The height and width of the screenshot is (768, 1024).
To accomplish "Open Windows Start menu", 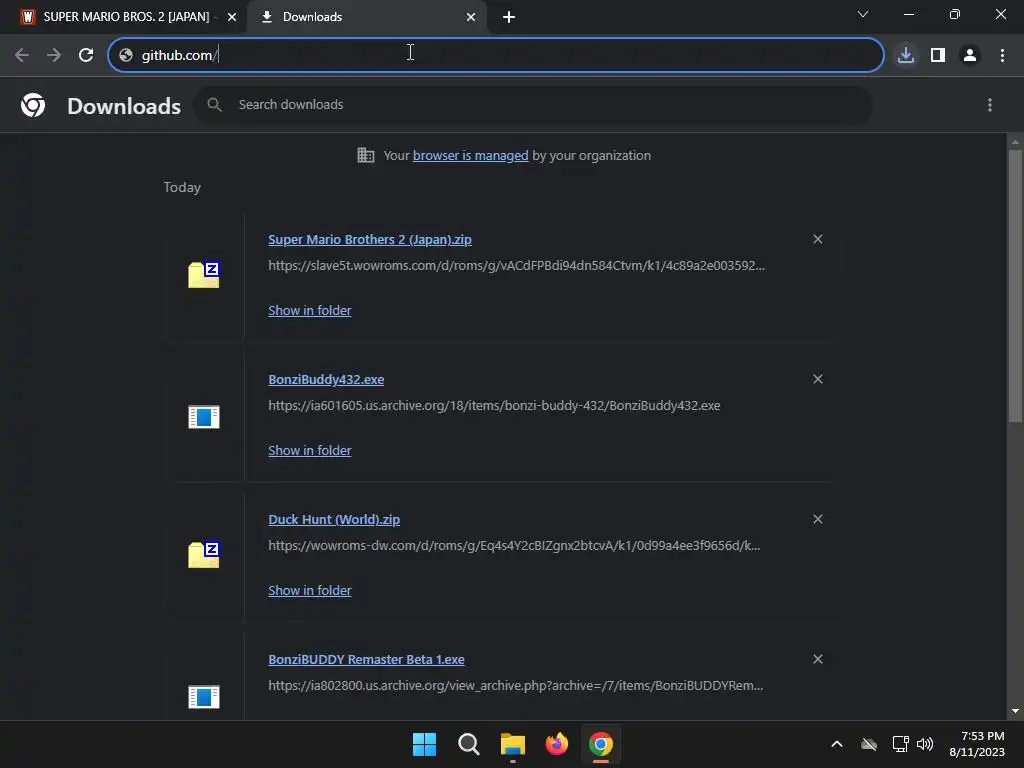I will (x=424, y=744).
